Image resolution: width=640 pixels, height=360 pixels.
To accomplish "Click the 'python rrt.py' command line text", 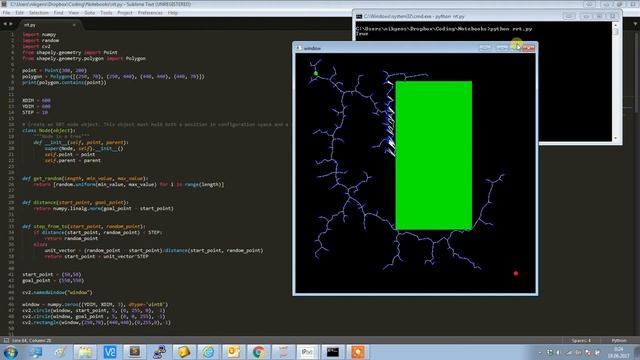I will tap(511, 29).
